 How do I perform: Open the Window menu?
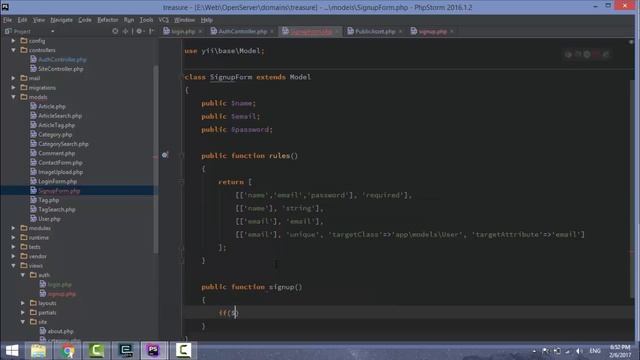point(184,20)
